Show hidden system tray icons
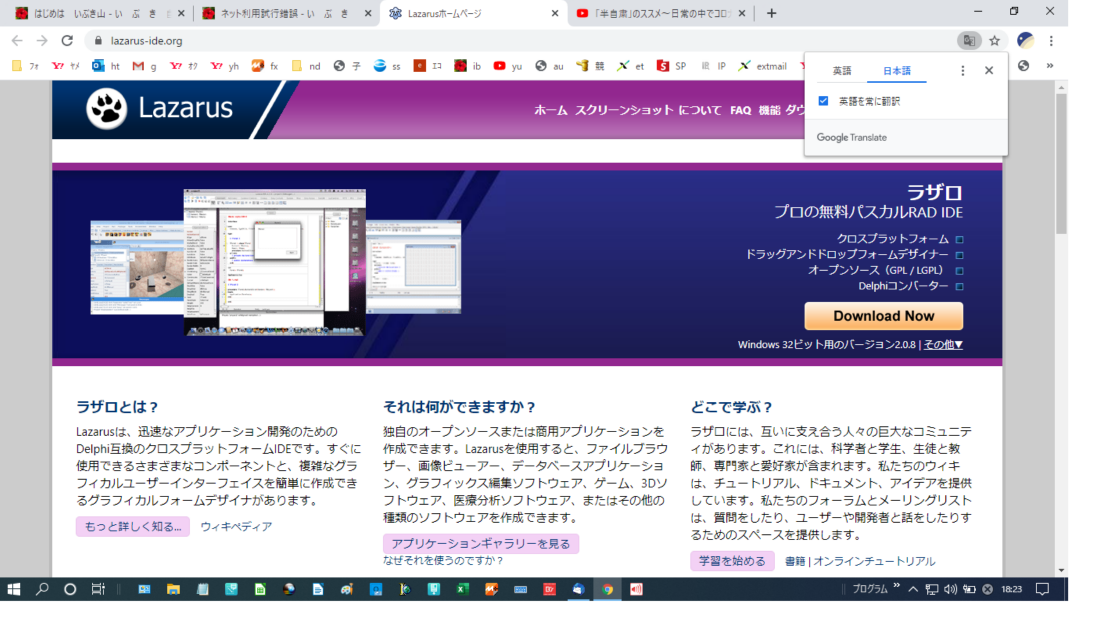Image resolution: width=1093 pixels, height=618 pixels. pyautogui.click(x=912, y=589)
